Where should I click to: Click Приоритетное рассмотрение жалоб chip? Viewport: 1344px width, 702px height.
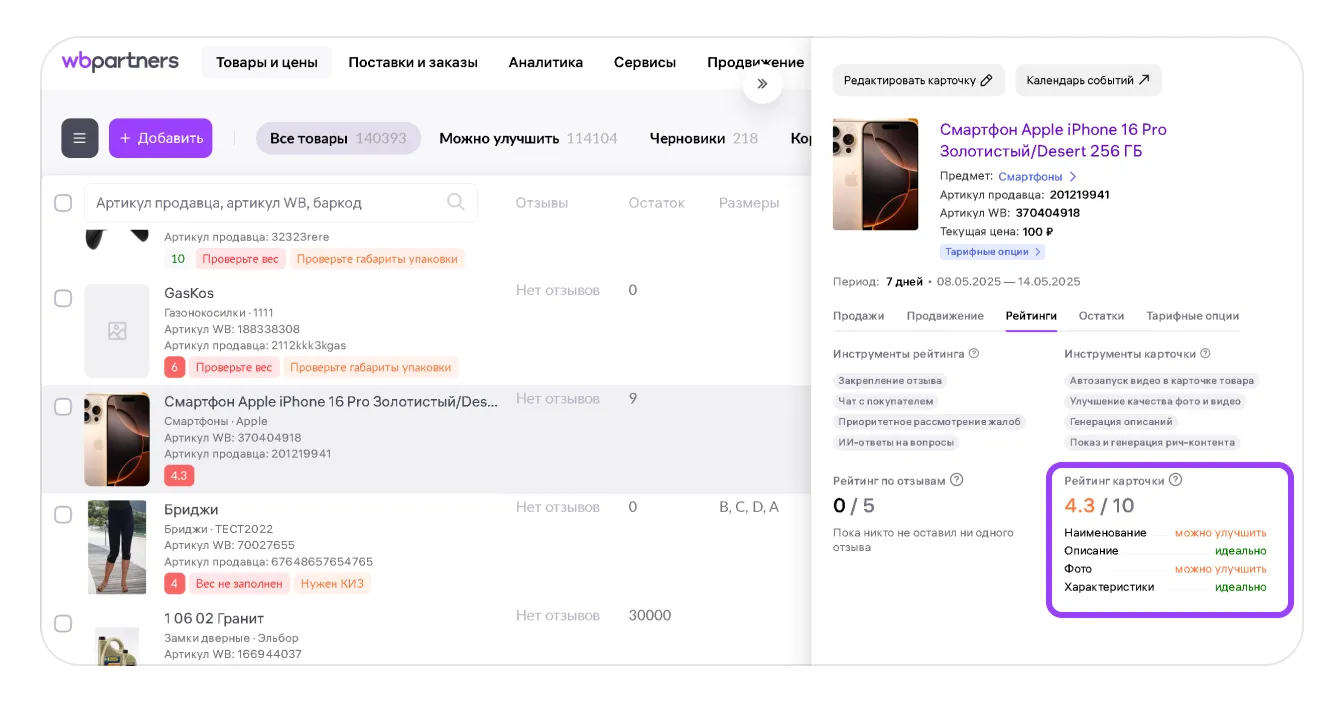click(930, 422)
